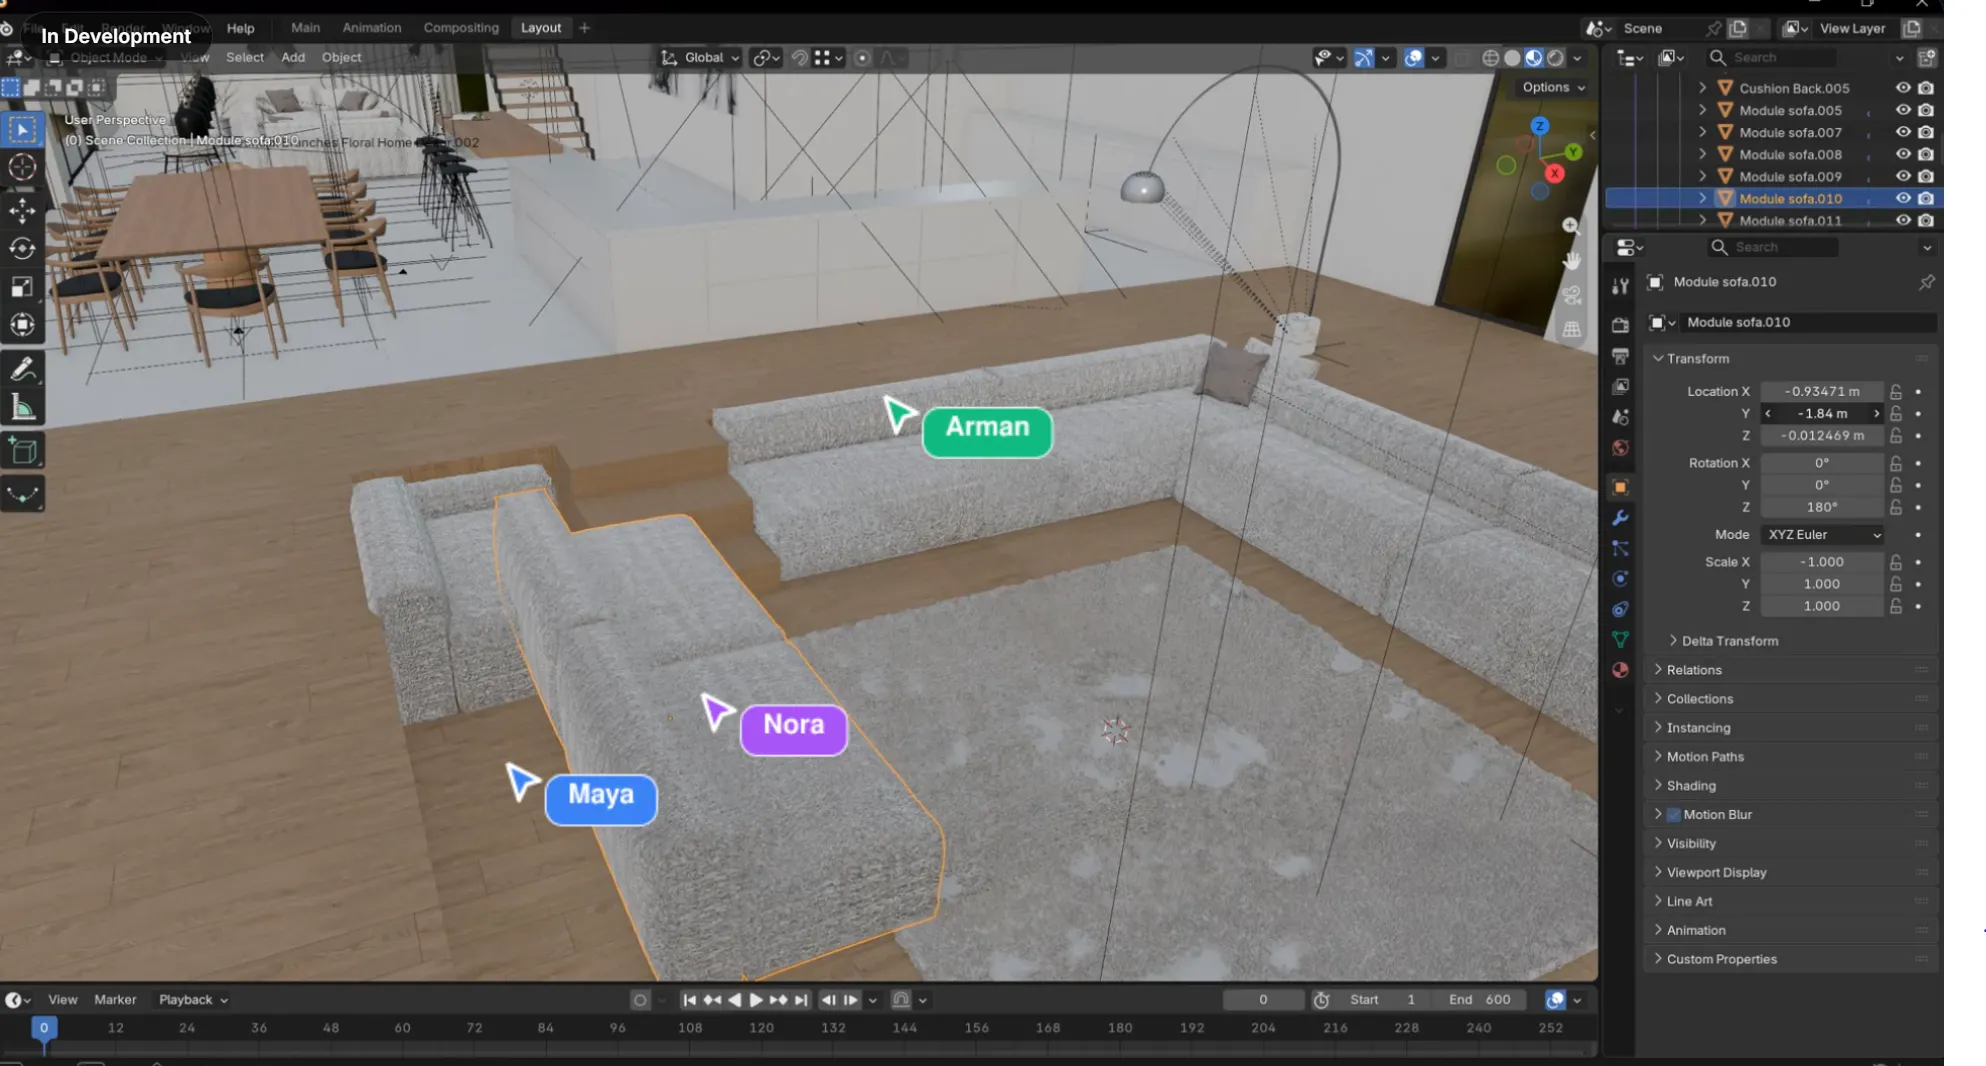Viewport: 1986px width, 1066px height.
Task: Select the Rotate tool
Action: [x=22, y=248]
